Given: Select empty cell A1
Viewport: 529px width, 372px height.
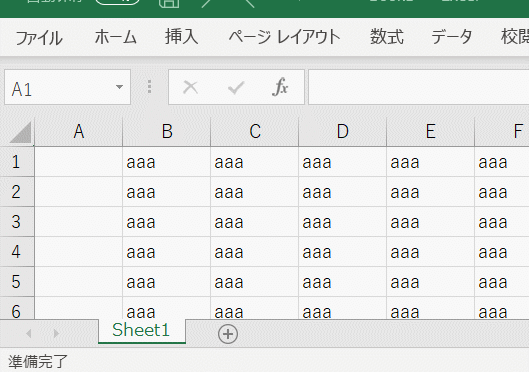Looking at the screenshot, I should pos(79,162).
